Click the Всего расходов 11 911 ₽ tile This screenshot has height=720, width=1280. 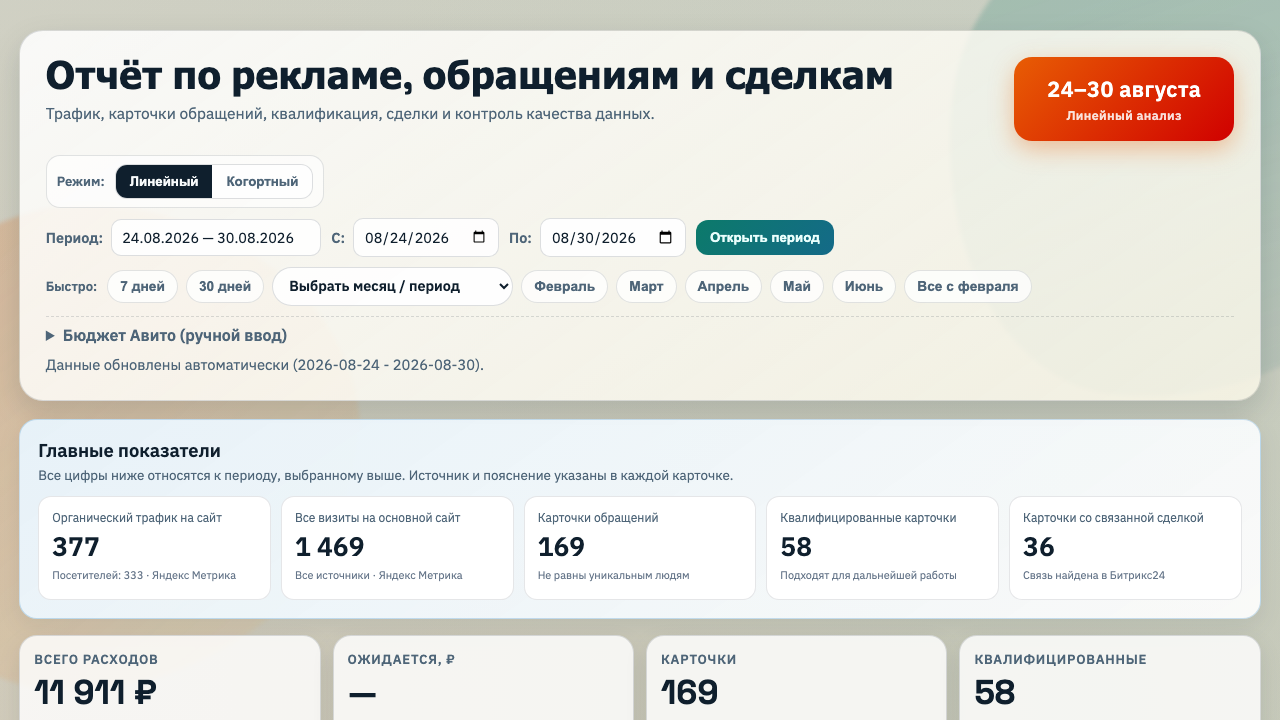click(x=170, y=678)
